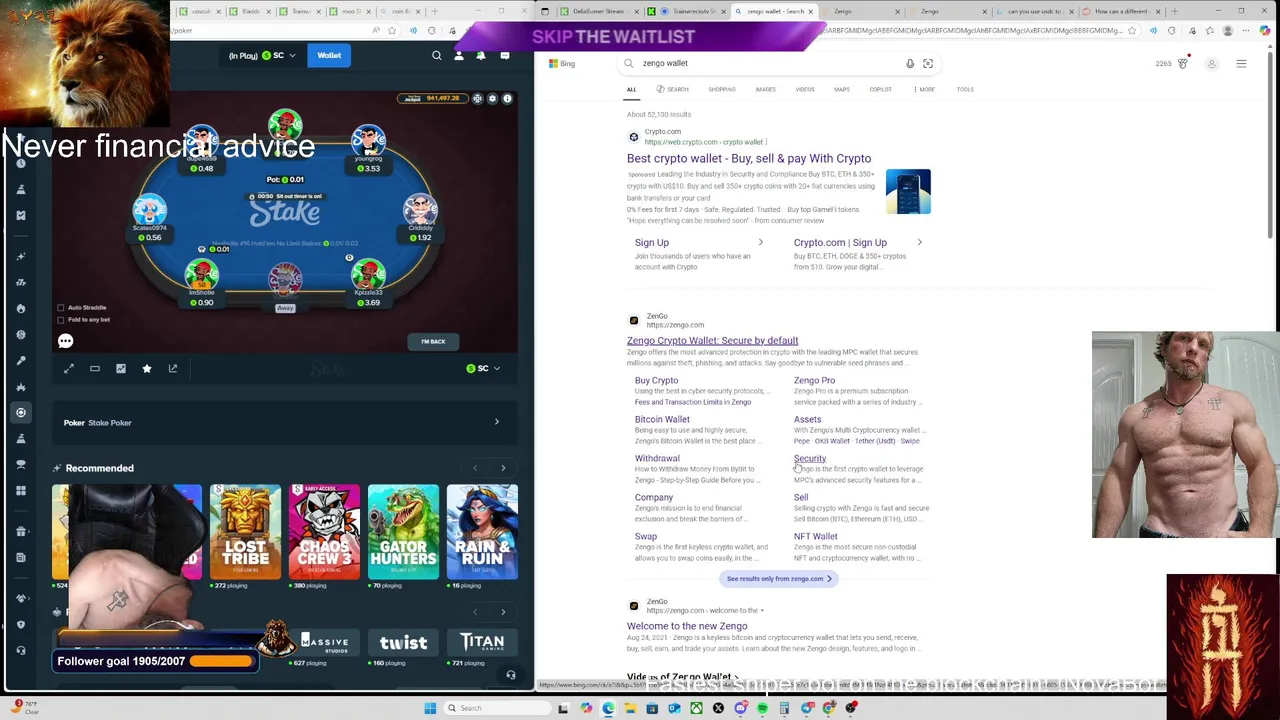Expand Crypto.com Sign Up sitelink chevron
Screen dimensions: 1280x720
point(919,242)
